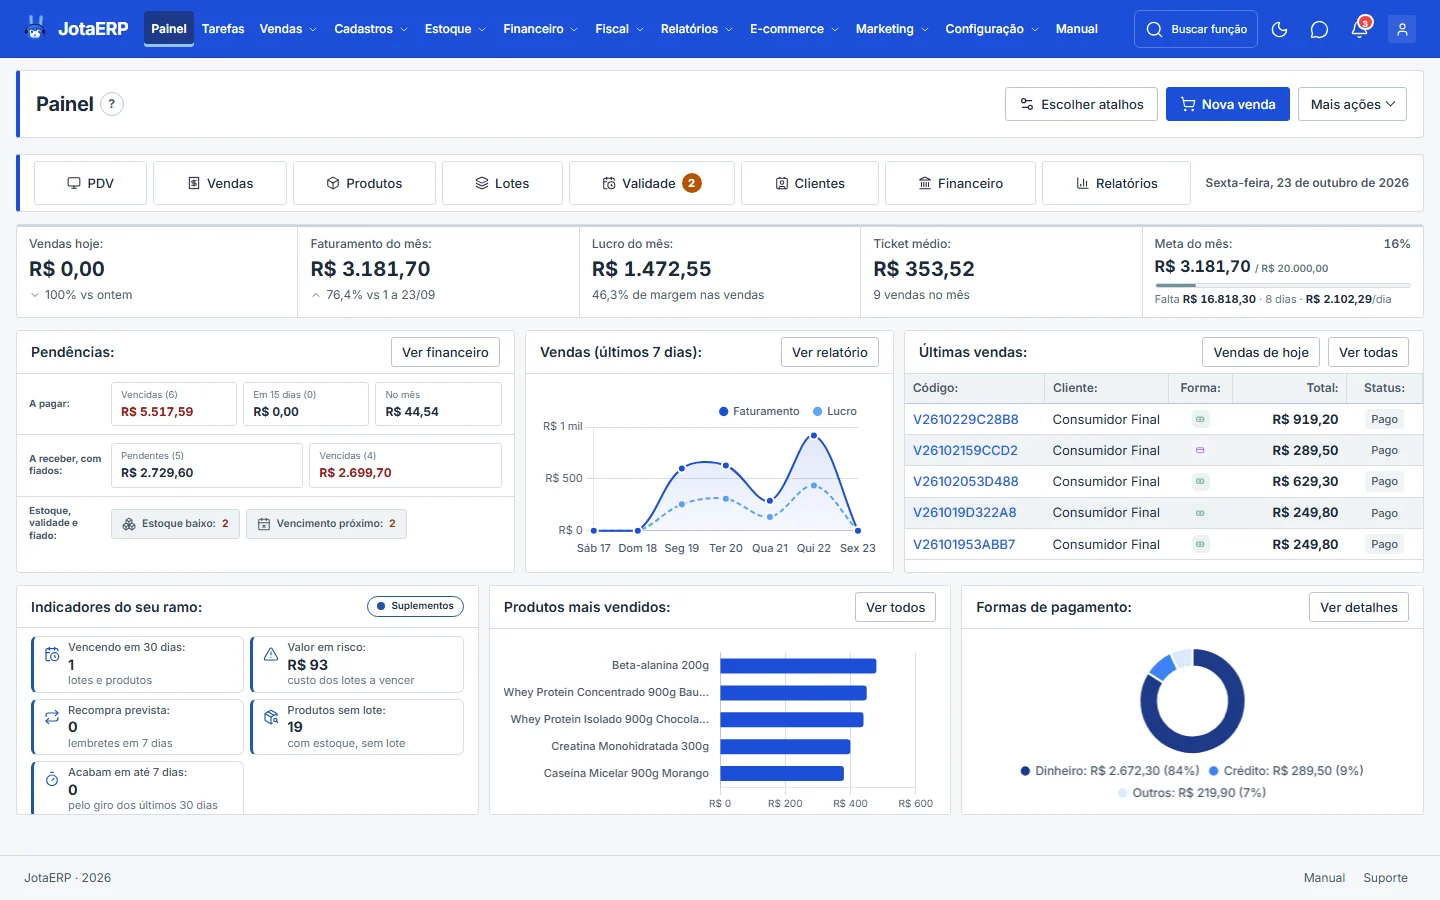Open the Lotes shortcut
Viewport: 1440px width, 900px height.
[502, 183]
